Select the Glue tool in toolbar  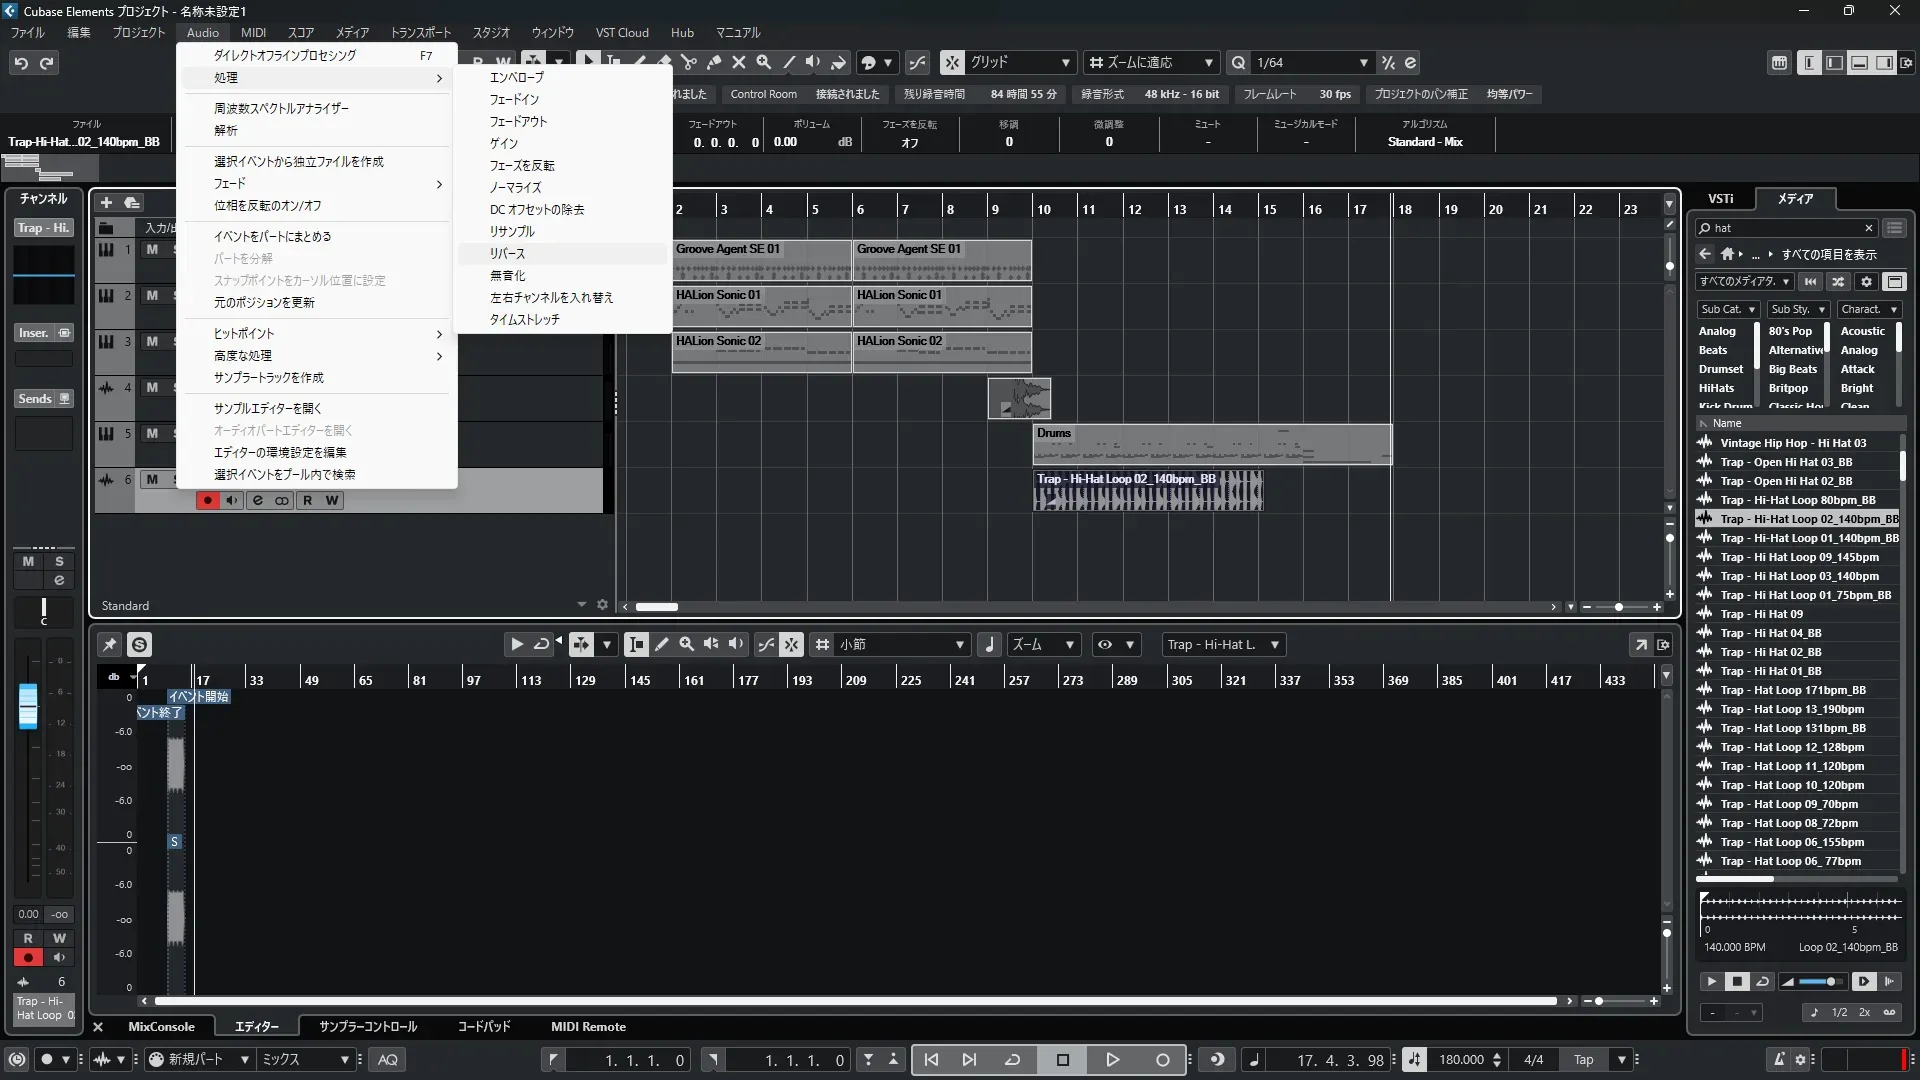tap(714, 62)
